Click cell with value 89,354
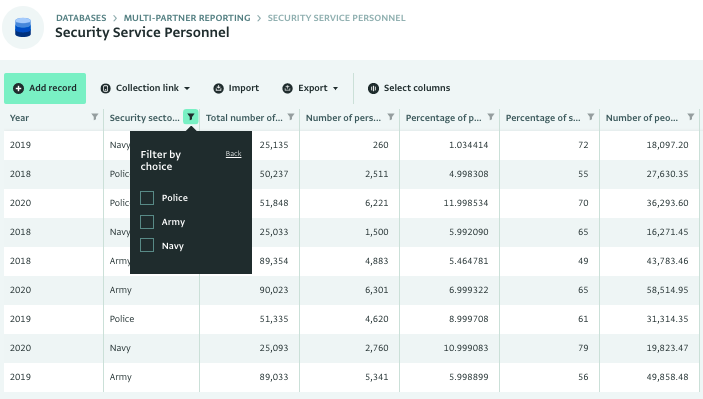The height and width of the screenshot is (399, 703). (273, 261)
